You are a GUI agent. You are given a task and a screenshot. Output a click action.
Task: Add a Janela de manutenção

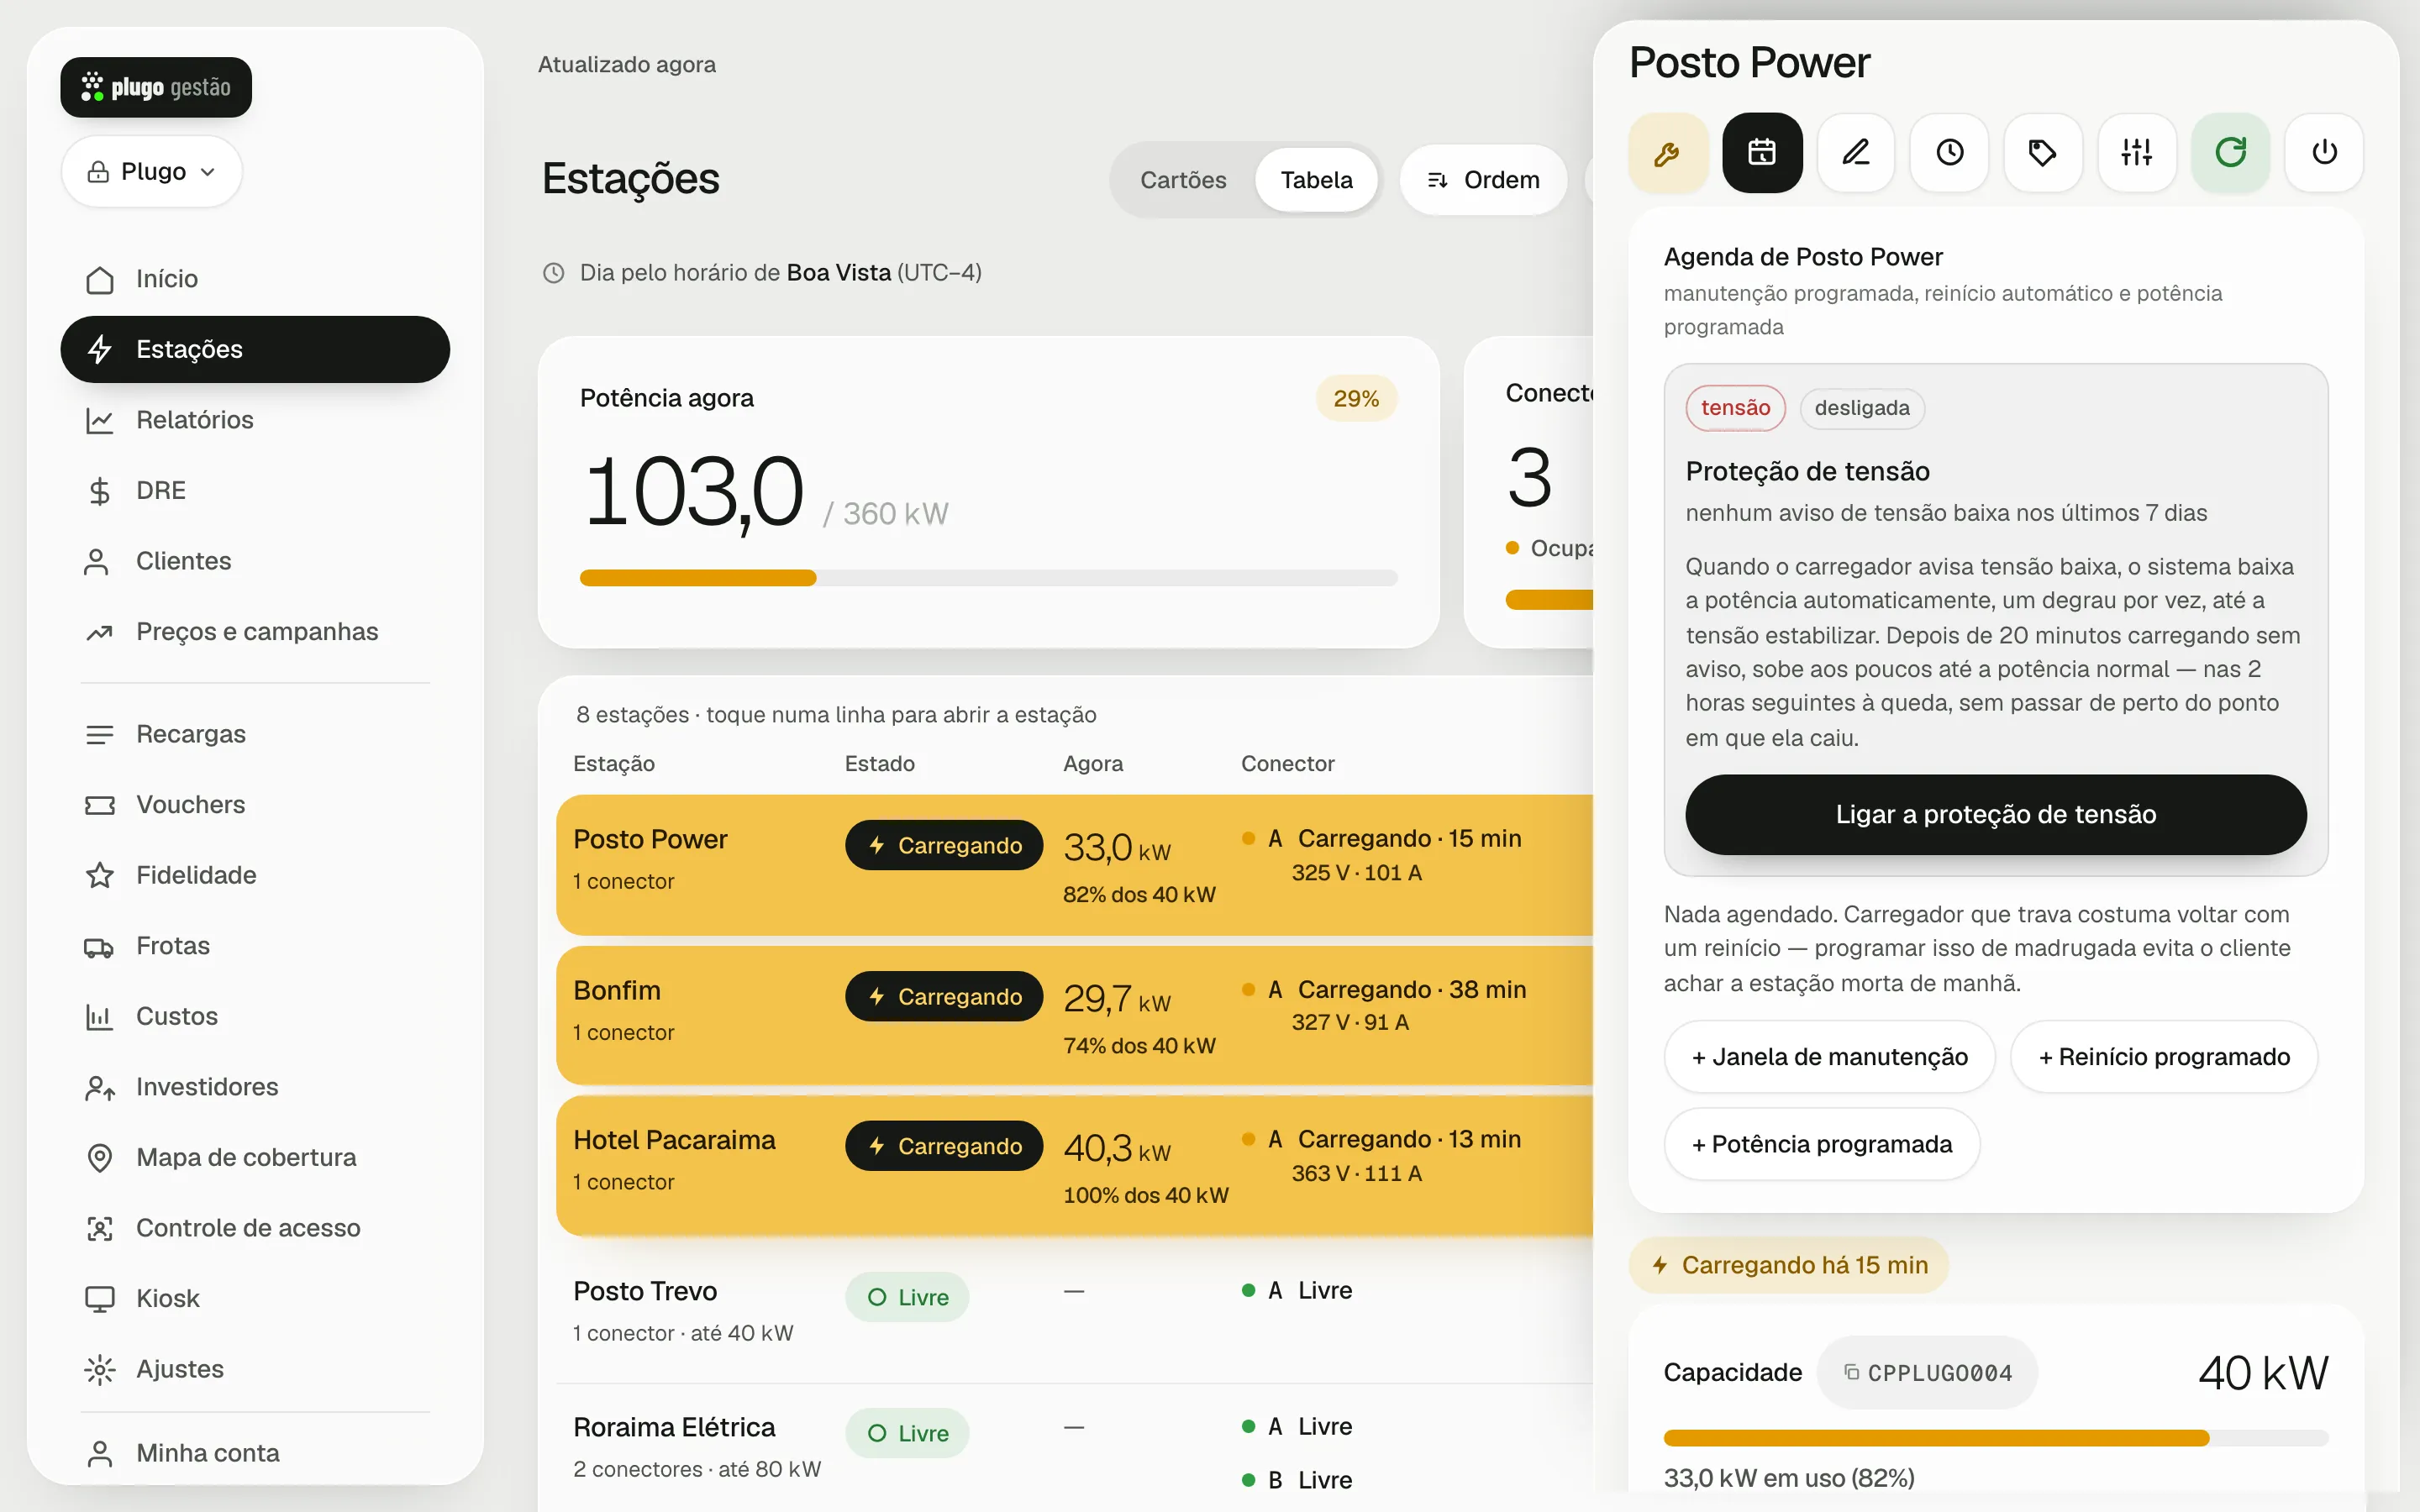pyautogui.click(x=1829, y=1057)
